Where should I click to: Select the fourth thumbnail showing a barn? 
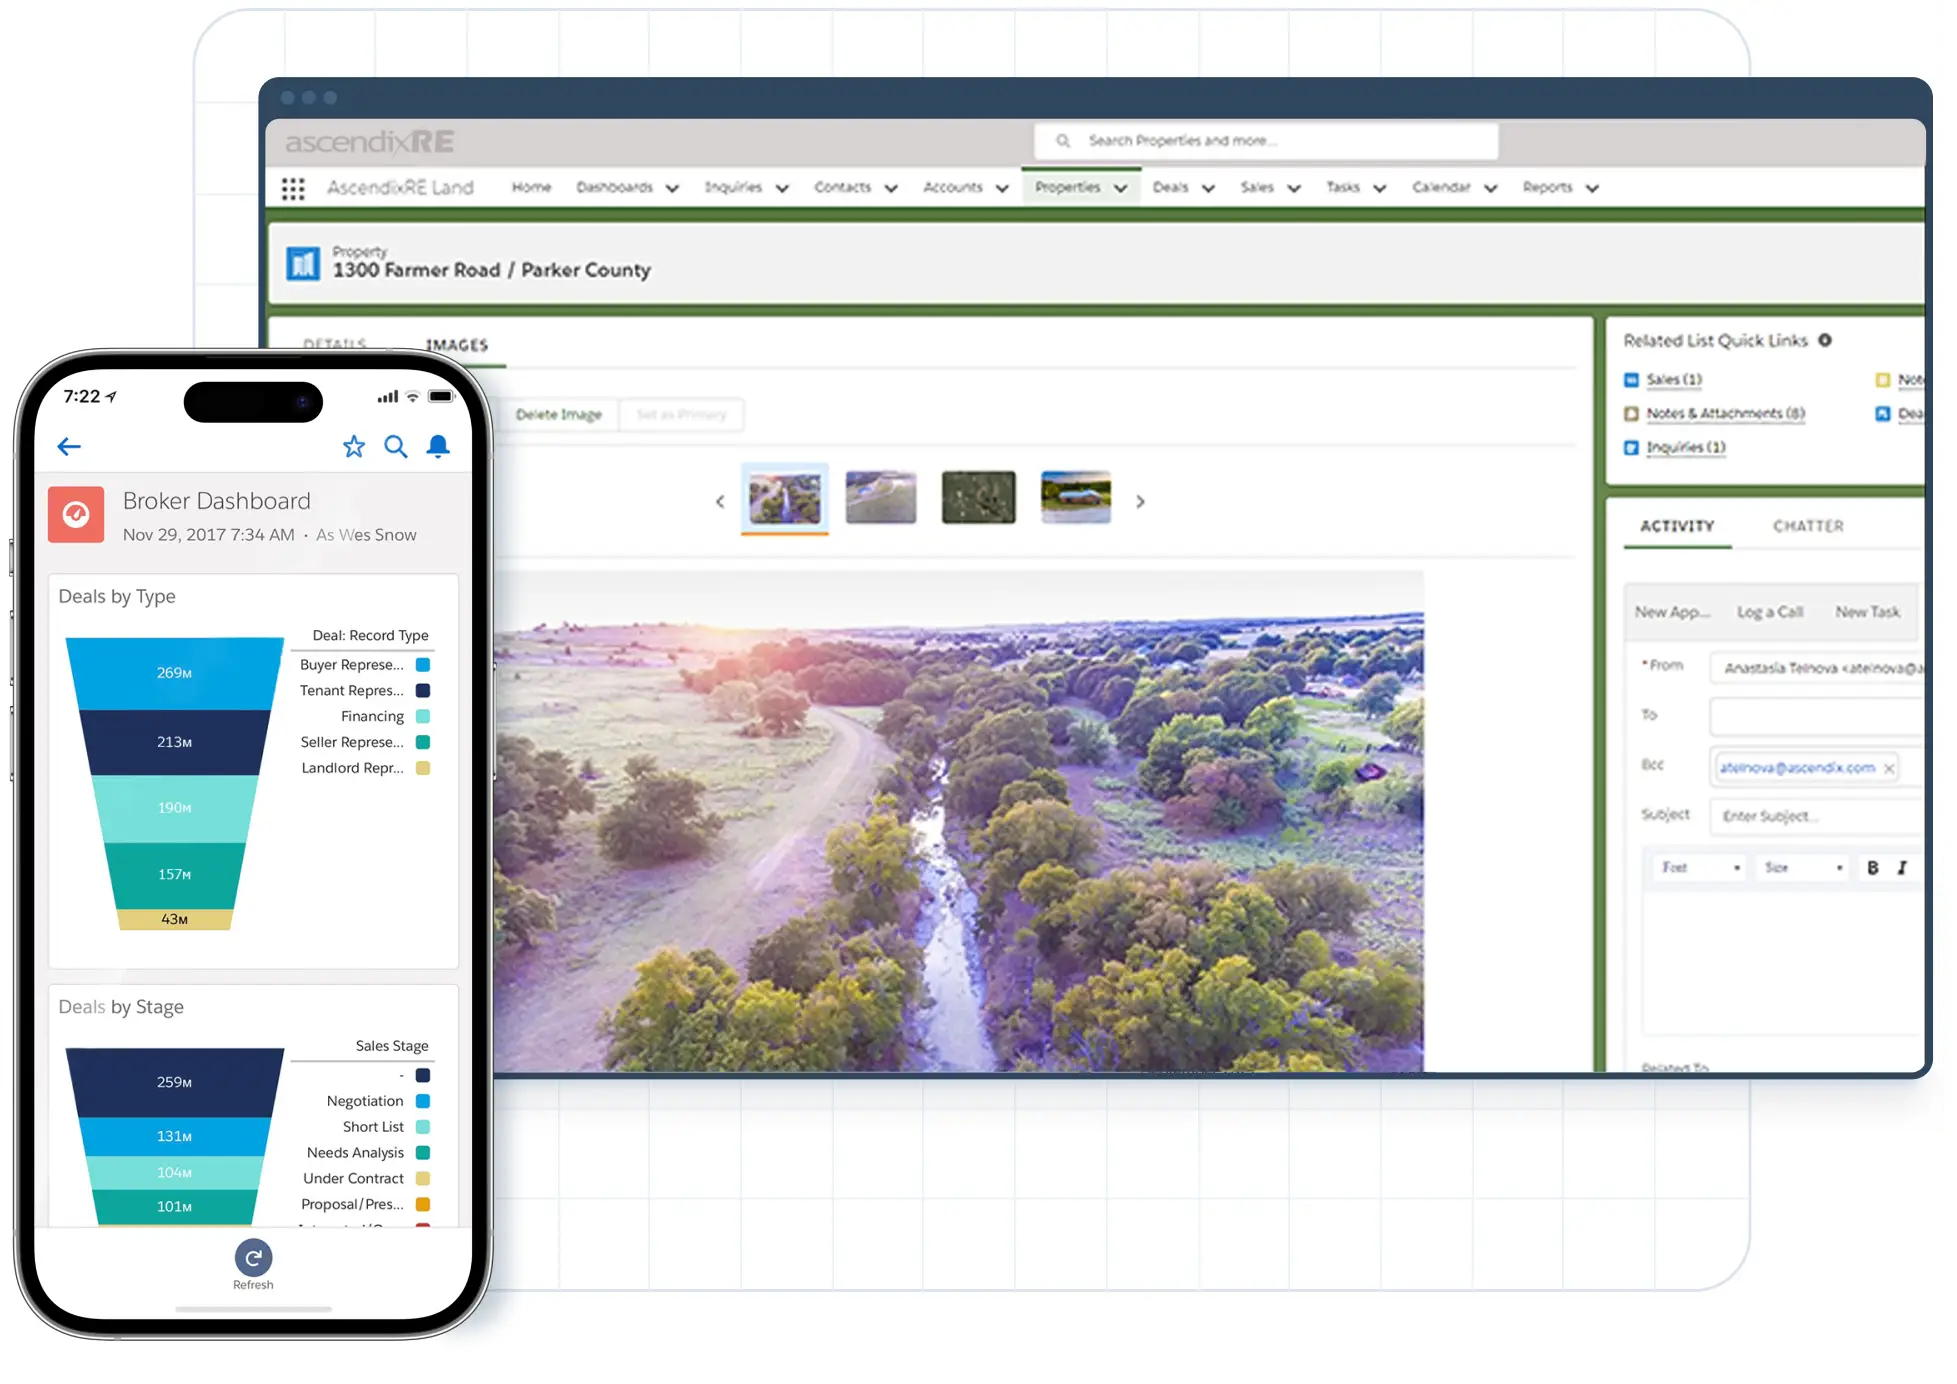[1076, 497]
